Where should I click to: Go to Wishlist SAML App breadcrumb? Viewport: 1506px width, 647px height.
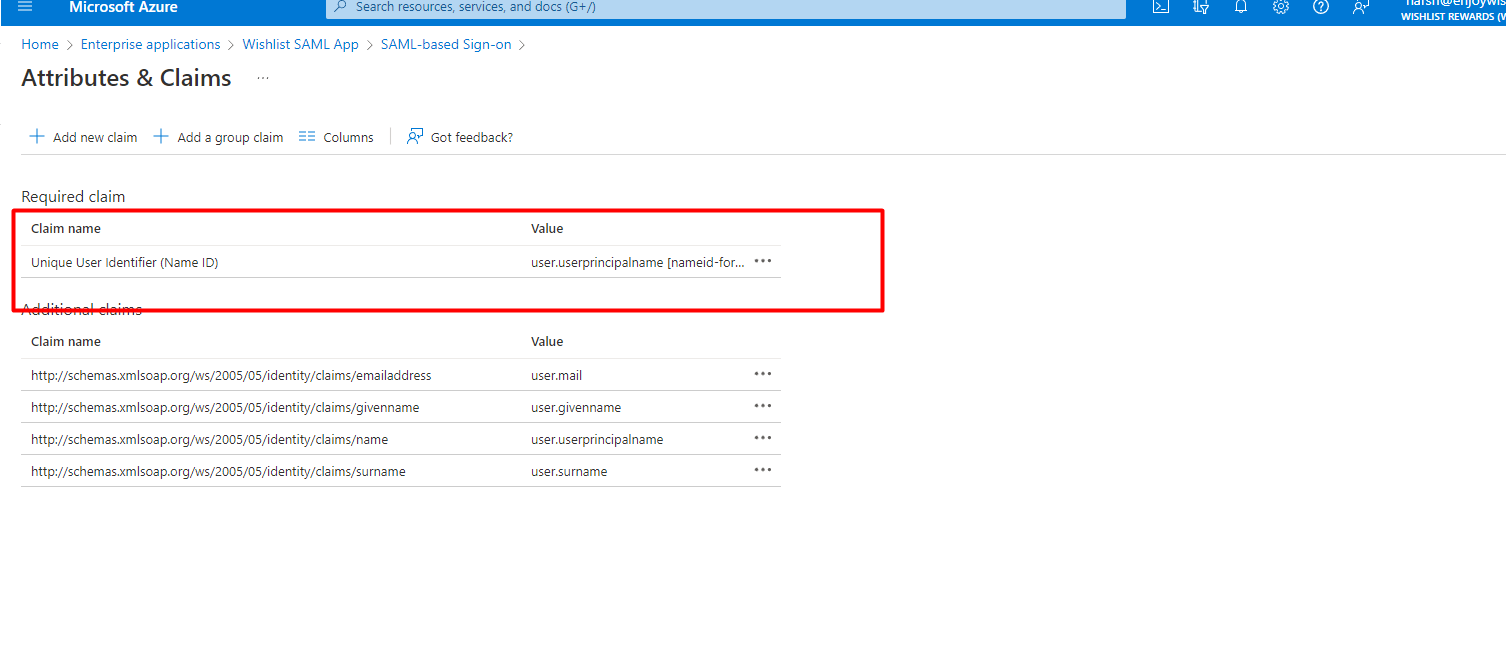click(x=300, y=45)
